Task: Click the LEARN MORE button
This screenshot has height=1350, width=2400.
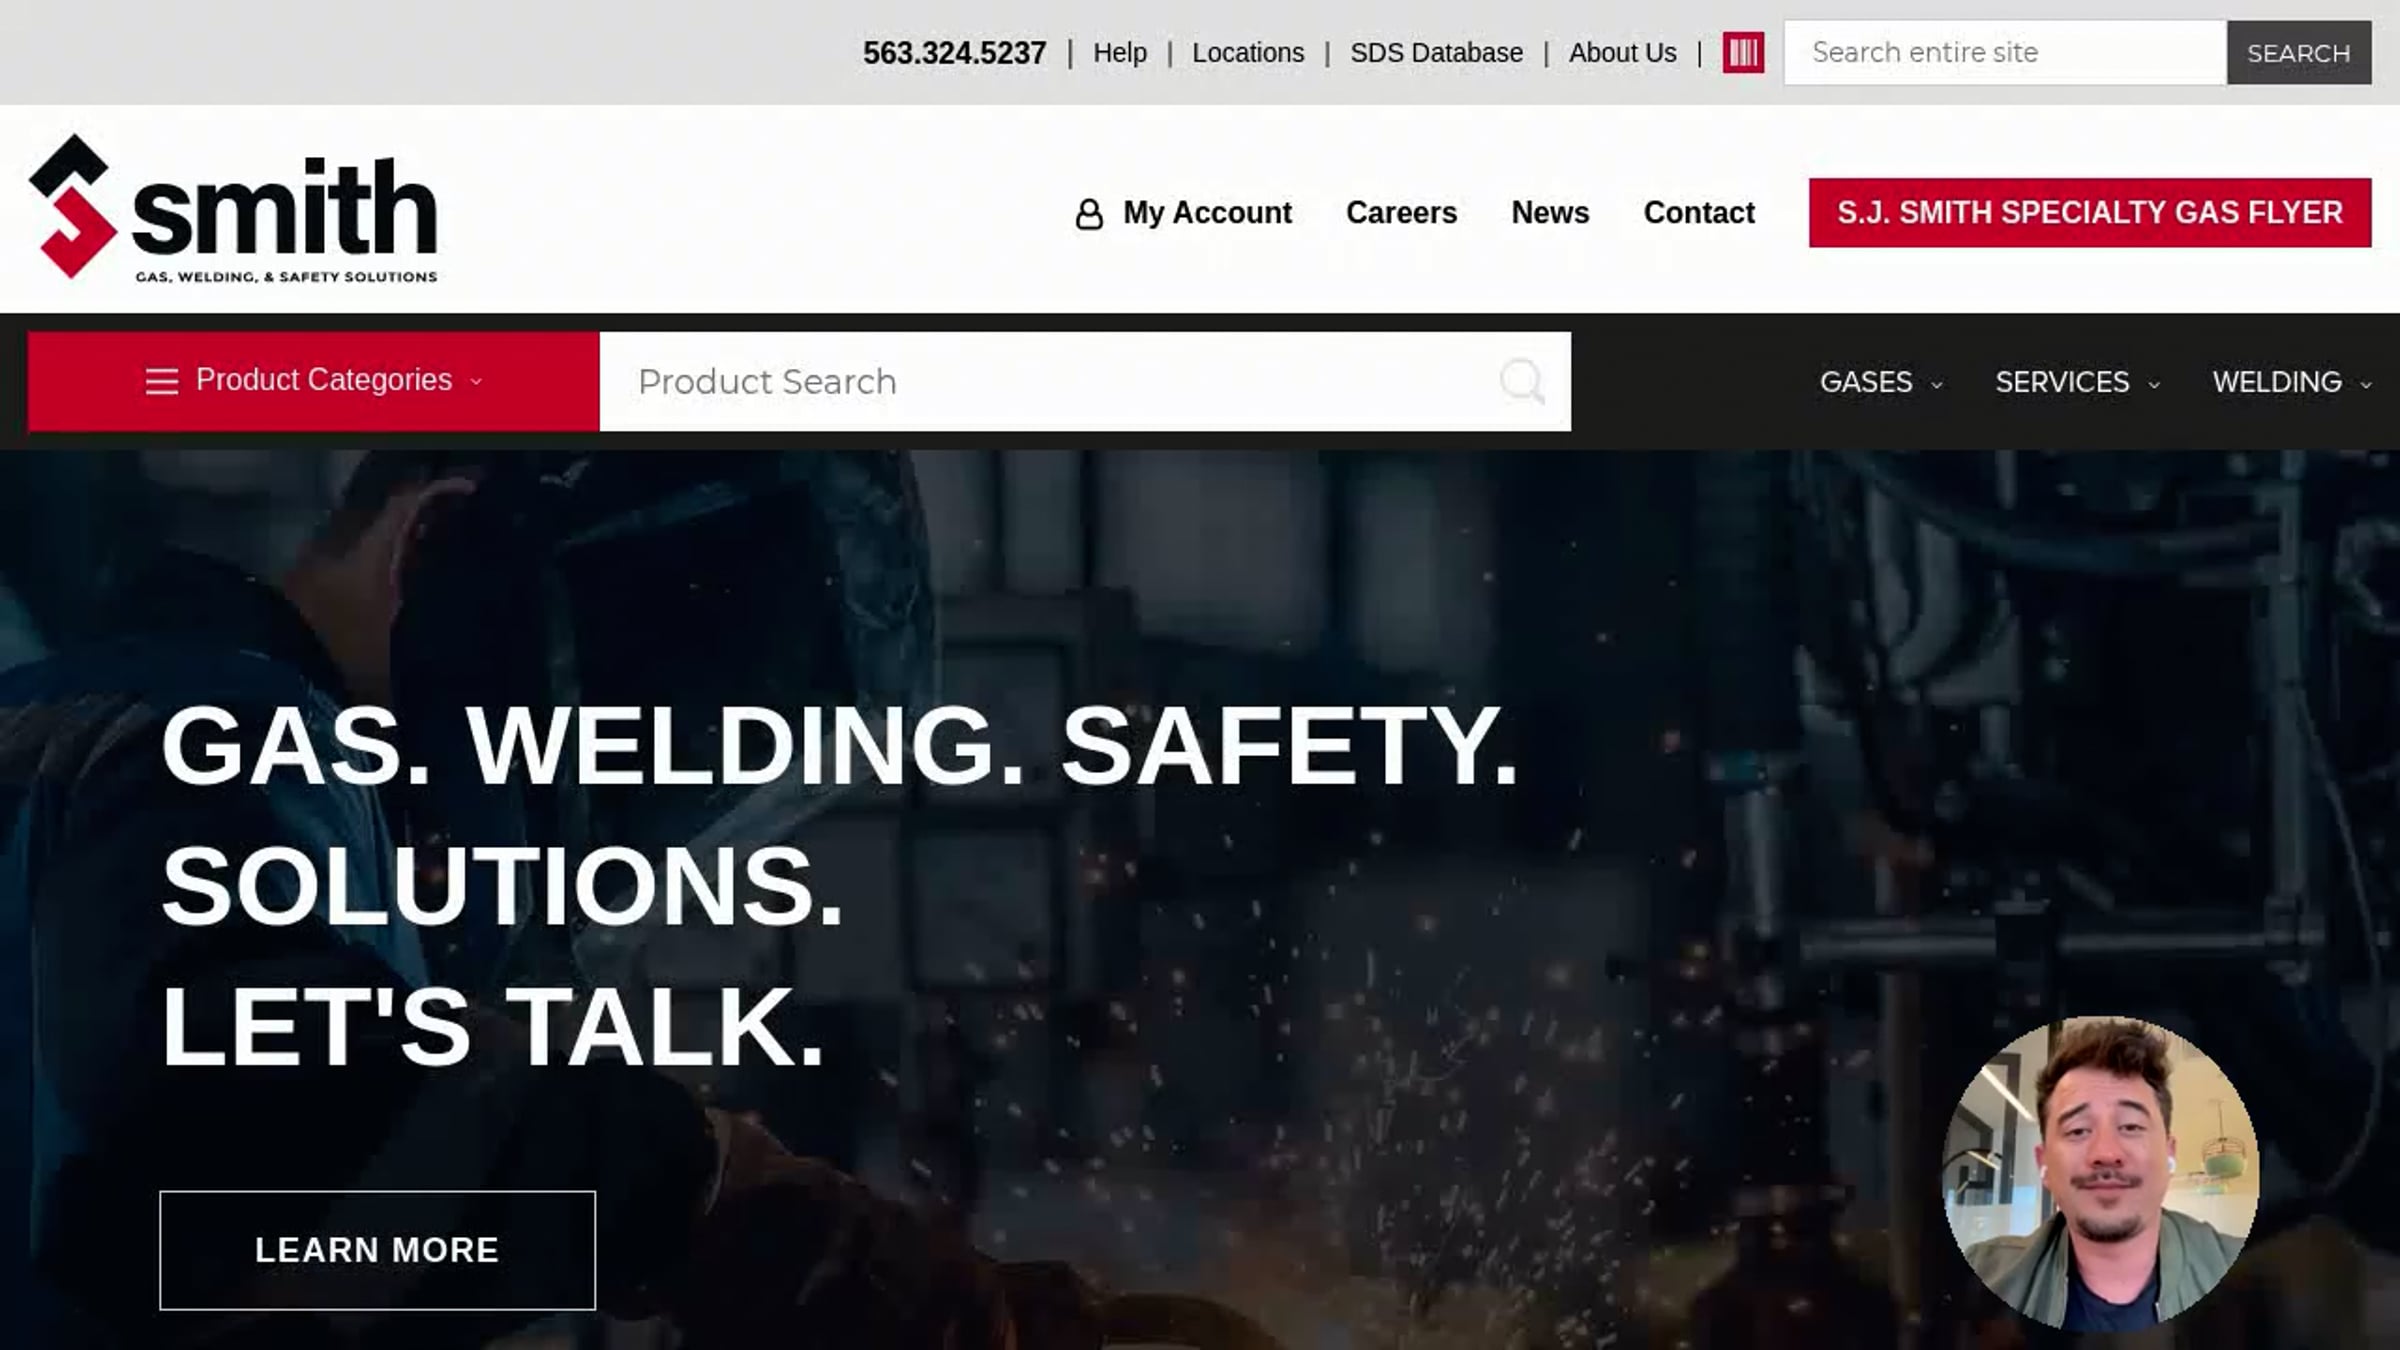Action: point(377,1250)
